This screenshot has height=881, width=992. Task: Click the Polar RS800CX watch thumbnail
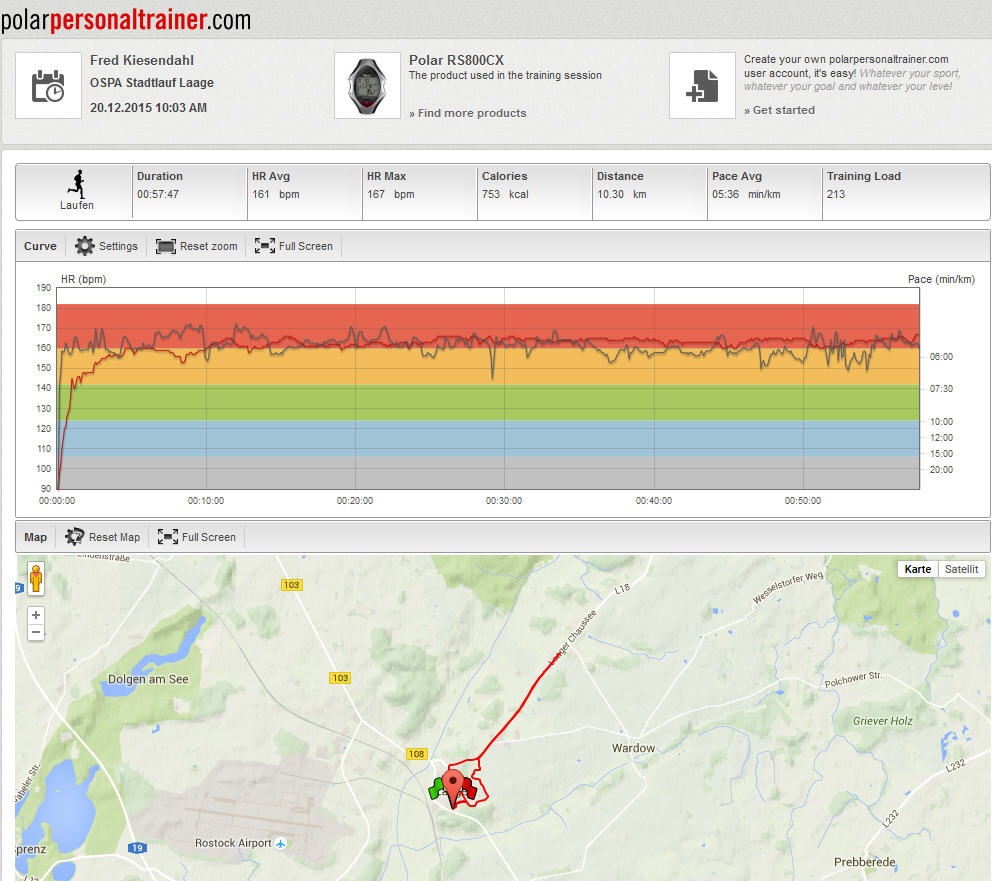367,85
